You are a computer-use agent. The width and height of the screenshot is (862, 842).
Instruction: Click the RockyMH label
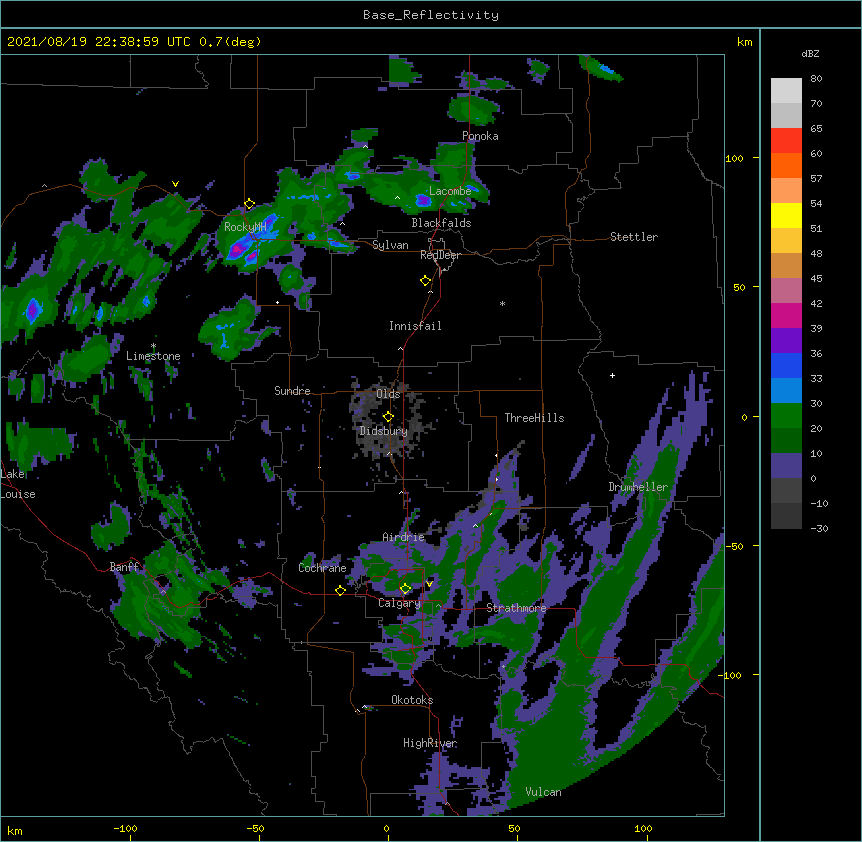click(x=245, y=227)
